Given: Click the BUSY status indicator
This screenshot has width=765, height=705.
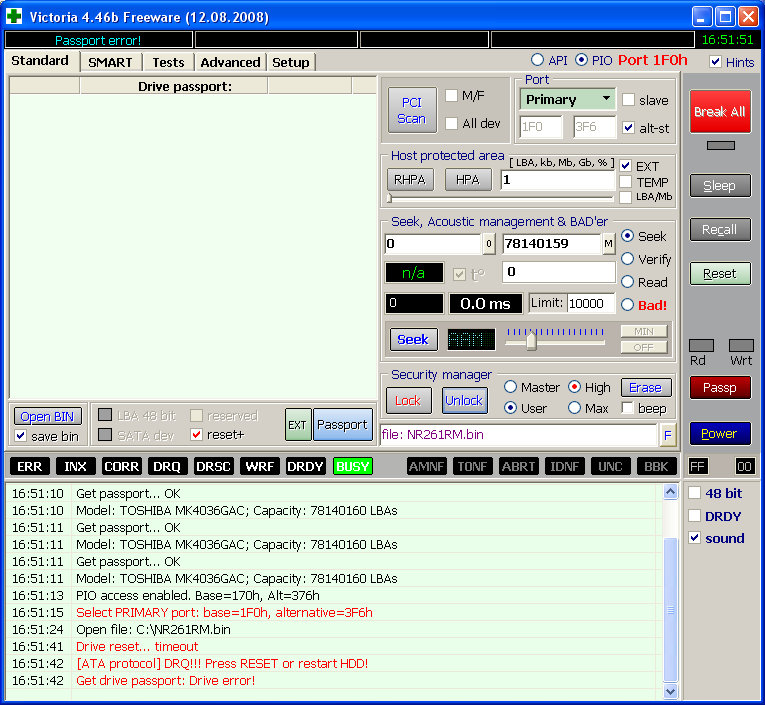Looking at the screenshot, I should point(352,466).
